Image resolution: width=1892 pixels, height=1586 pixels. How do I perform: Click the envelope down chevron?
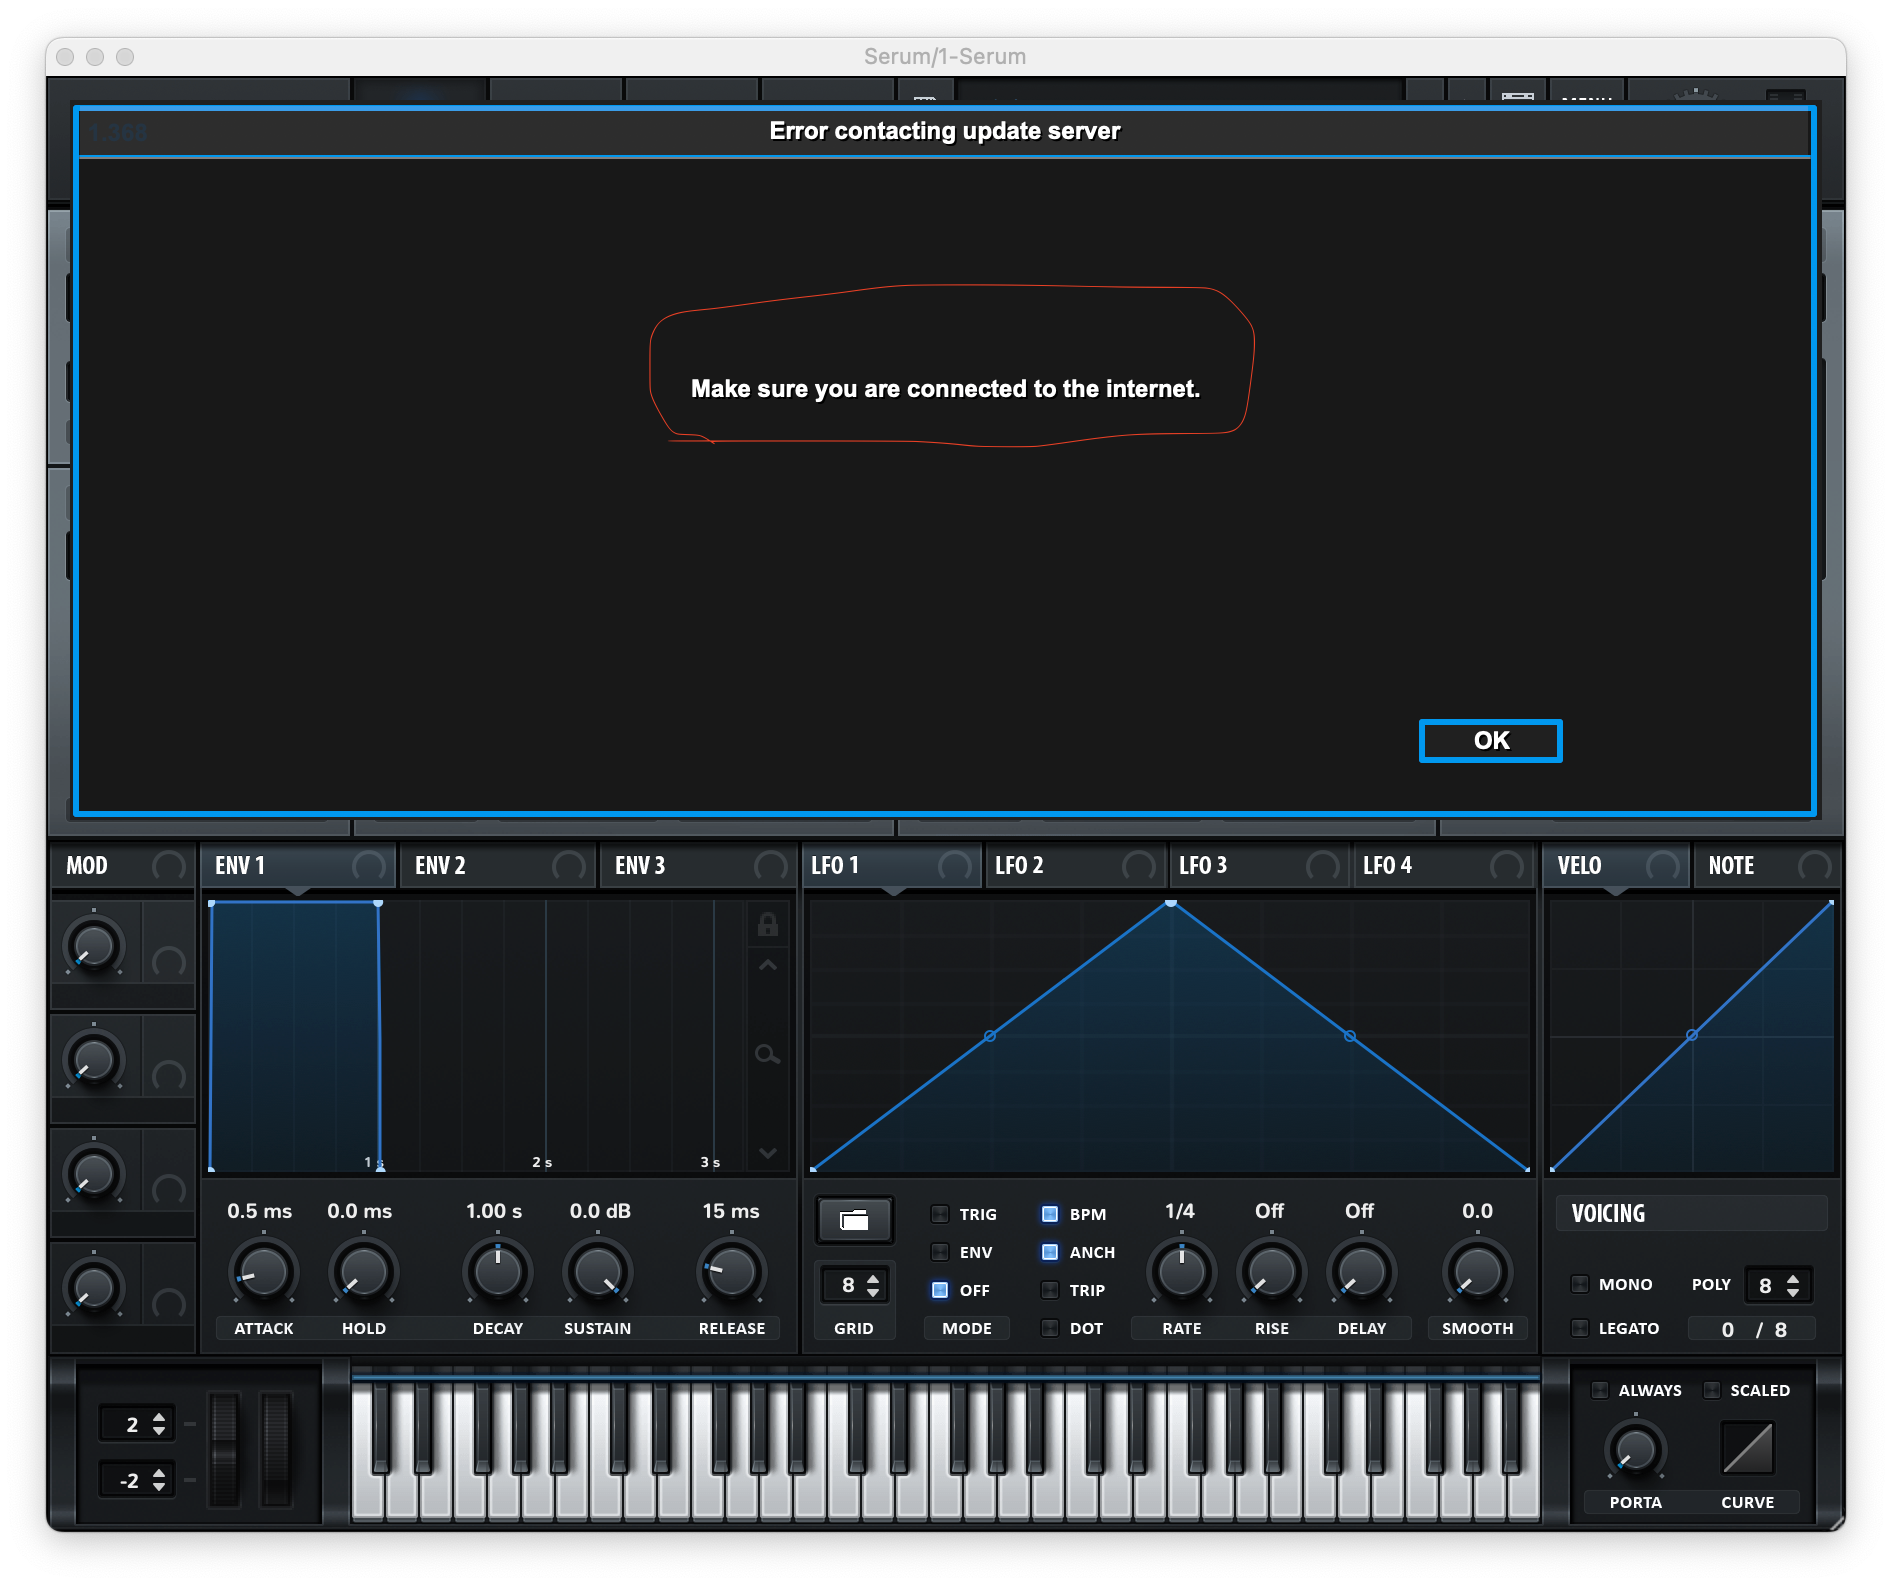pos(768,1153)
